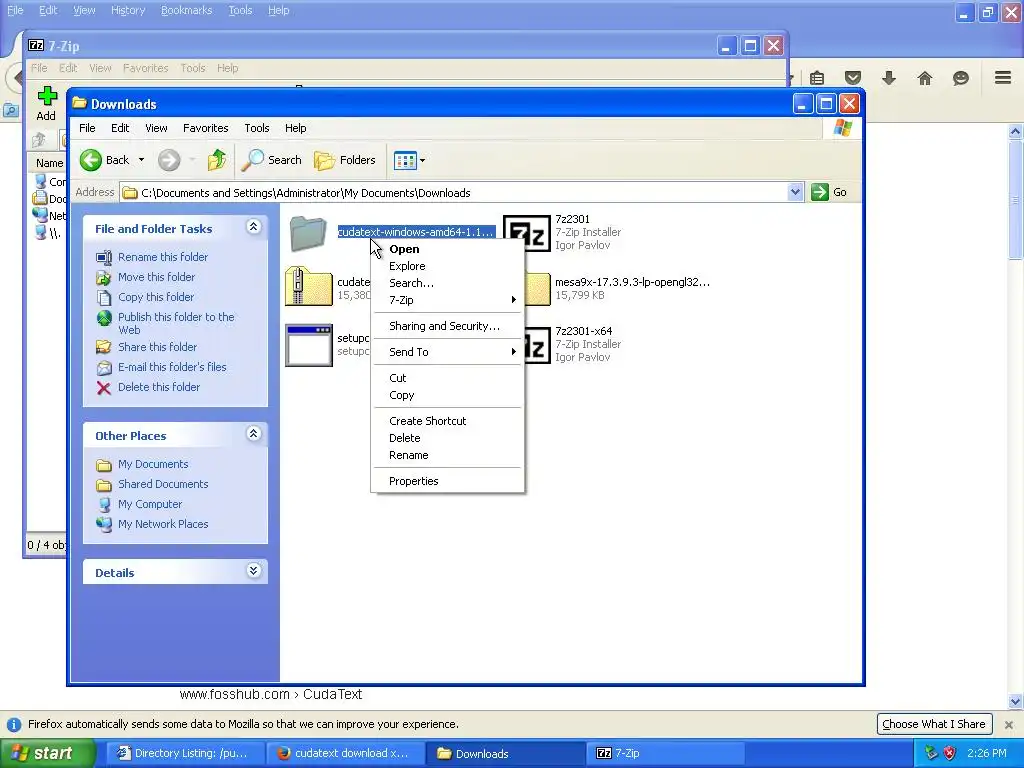
Task: Click Firefox Pocket icon
Action: click(x=853, y=78)
